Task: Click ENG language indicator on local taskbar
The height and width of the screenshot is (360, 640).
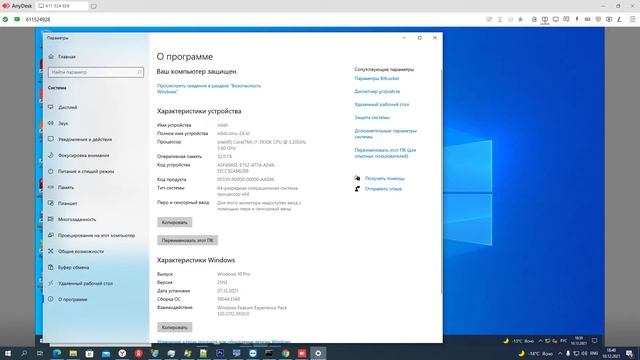Action: [x=594, y=353]
